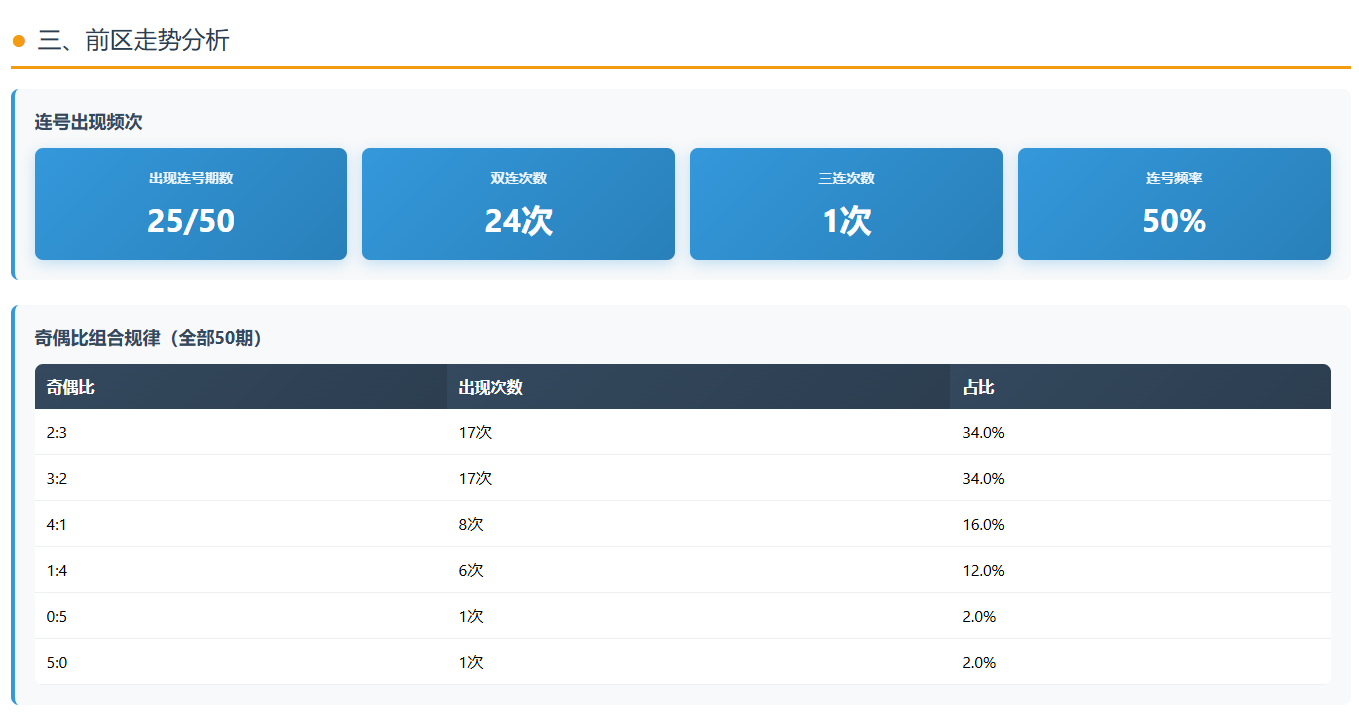Click the orange bullet beside section title
The height and width of the screenshot is (716, 1359).
coord(18,41)
